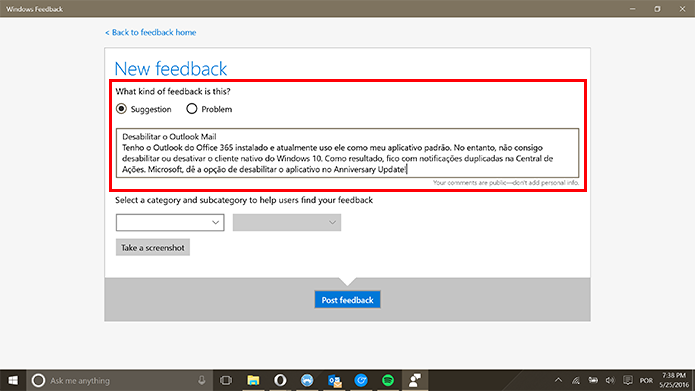Viewport: 695px width, 391px height.
Task: Open the category dropdown
Action: tap(170, 223)
